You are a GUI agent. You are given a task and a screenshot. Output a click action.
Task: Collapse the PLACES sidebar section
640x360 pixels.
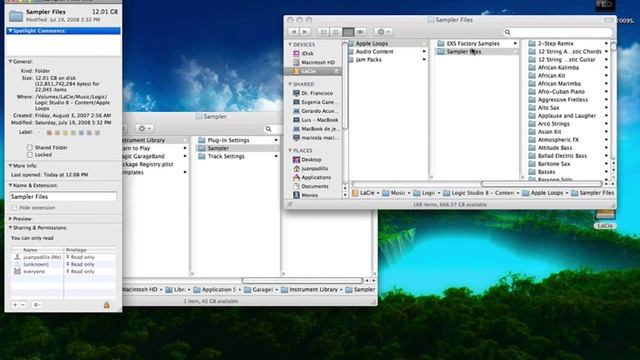[290, 150]
